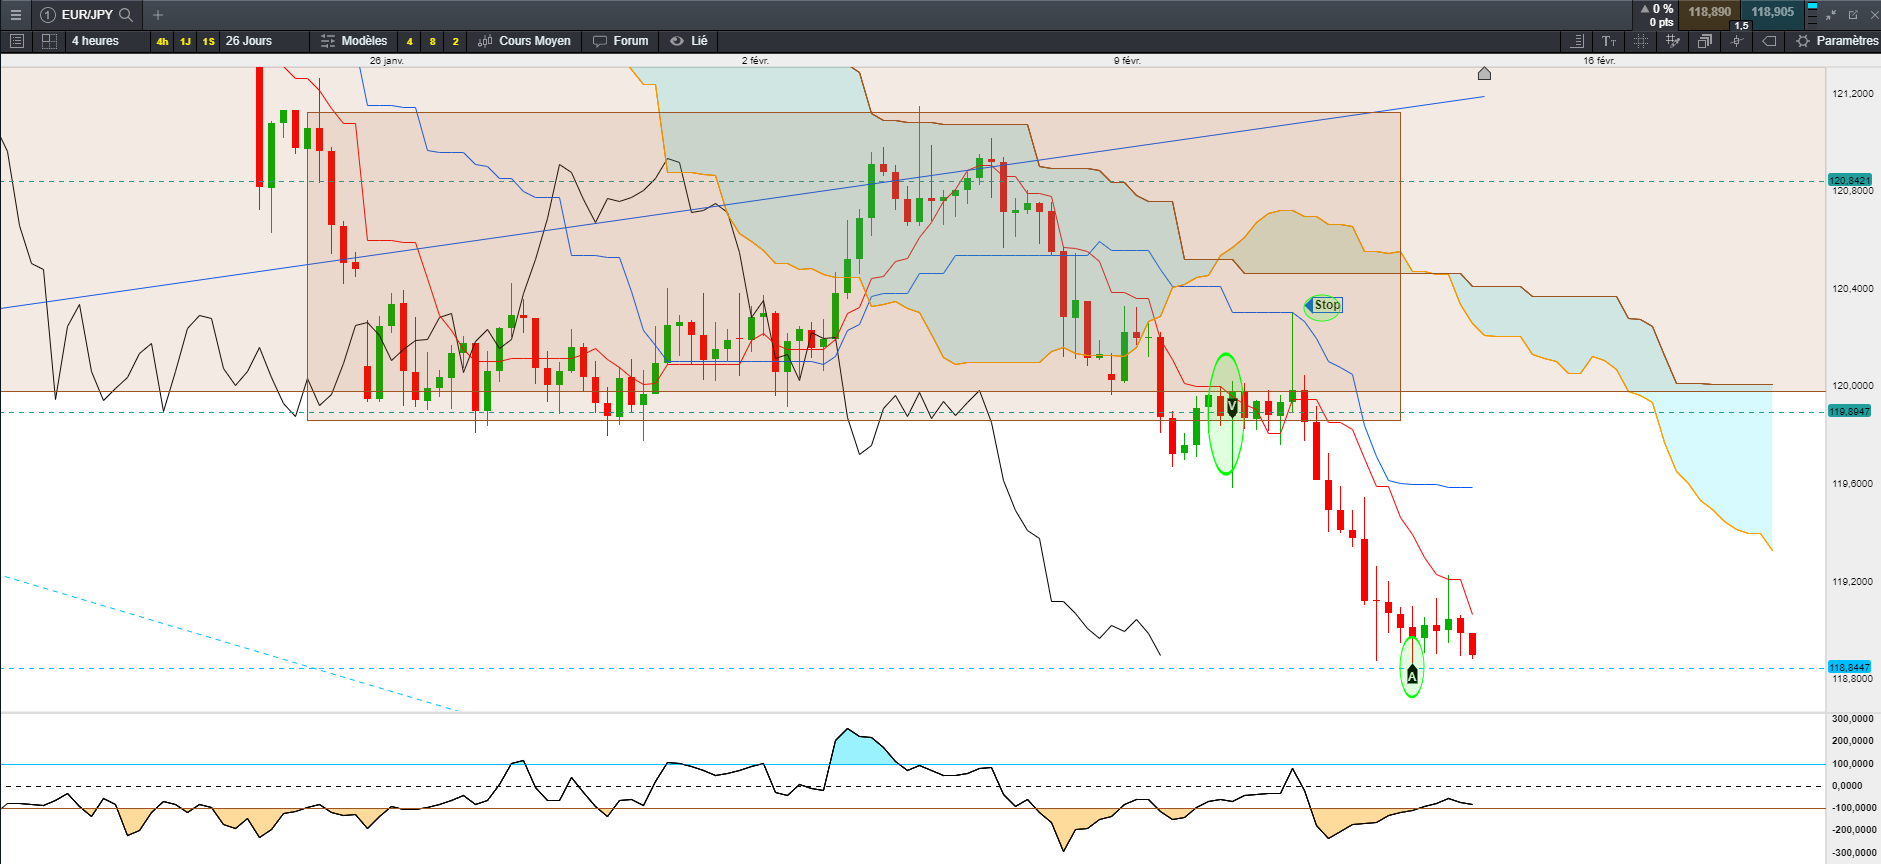Click the 16 févr. date label

1599,61
